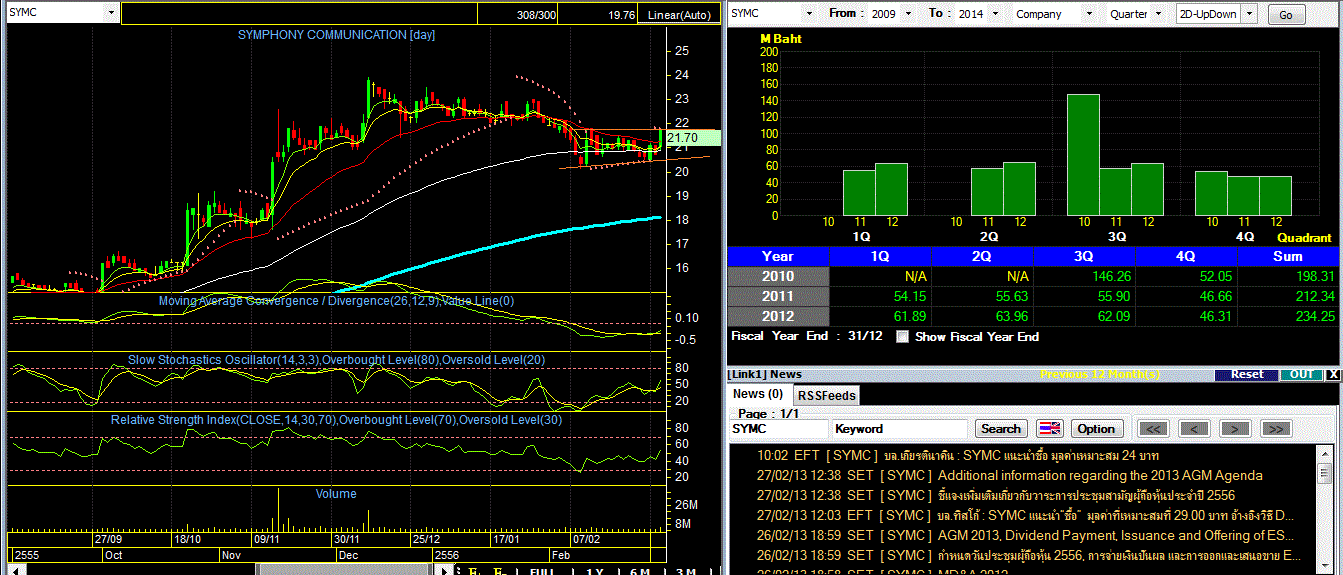Expand the From year 2009 dropdown

(x=908, y=13)
